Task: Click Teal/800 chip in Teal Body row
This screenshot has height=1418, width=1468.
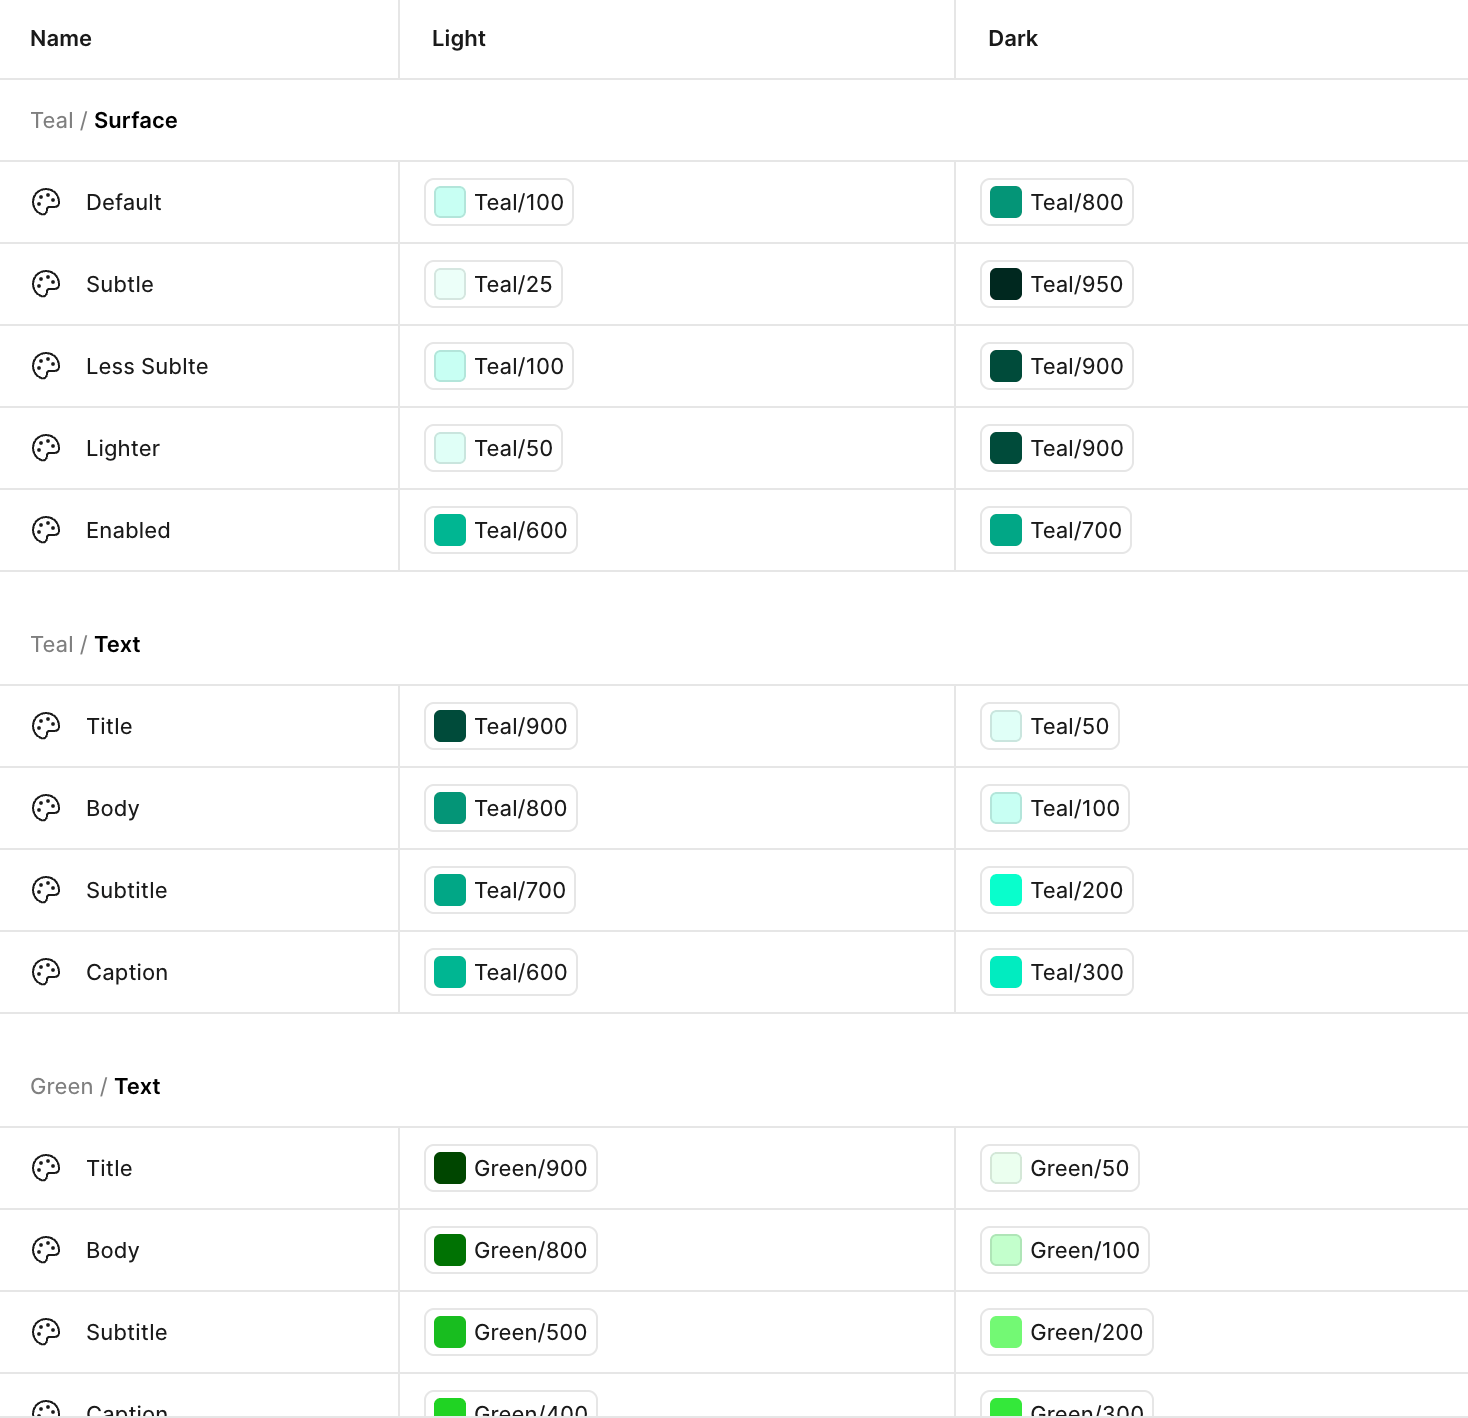Action: coord(501,808)
